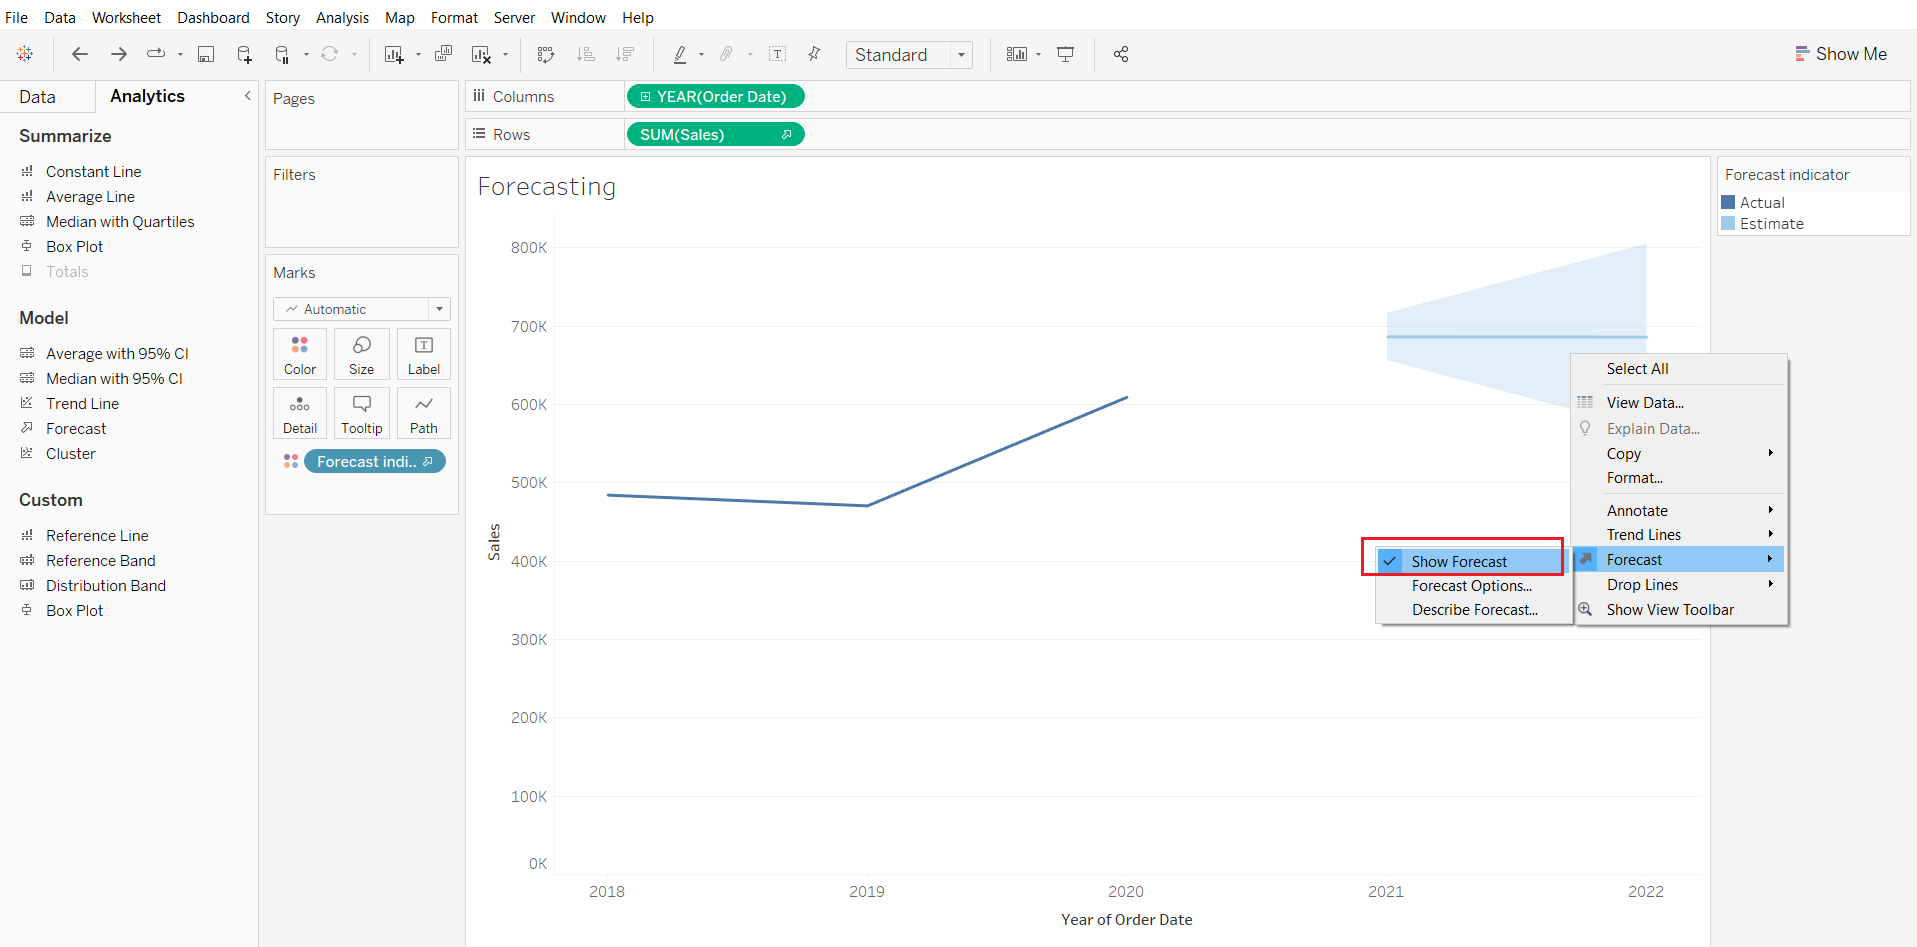
Task: Open the Label marks card button
Action: tap(424, 354)
